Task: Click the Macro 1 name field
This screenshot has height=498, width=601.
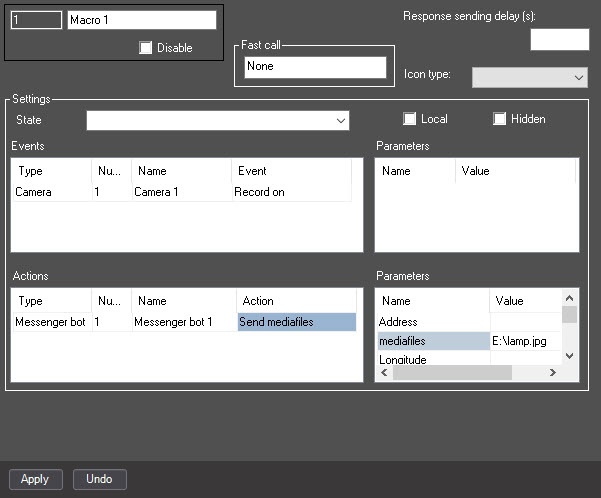Action: [x=142, y=20]
